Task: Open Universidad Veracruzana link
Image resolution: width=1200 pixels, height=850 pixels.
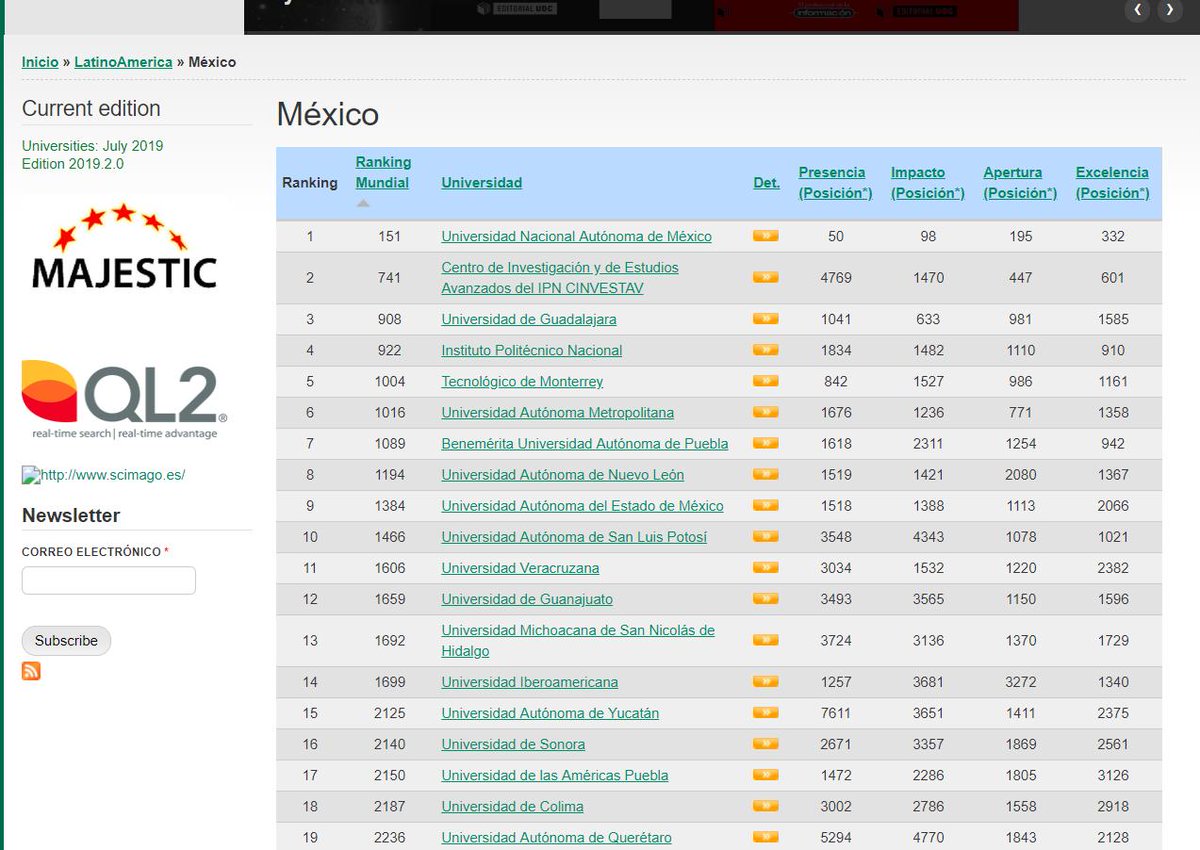Action: click(x=520, y=568)
